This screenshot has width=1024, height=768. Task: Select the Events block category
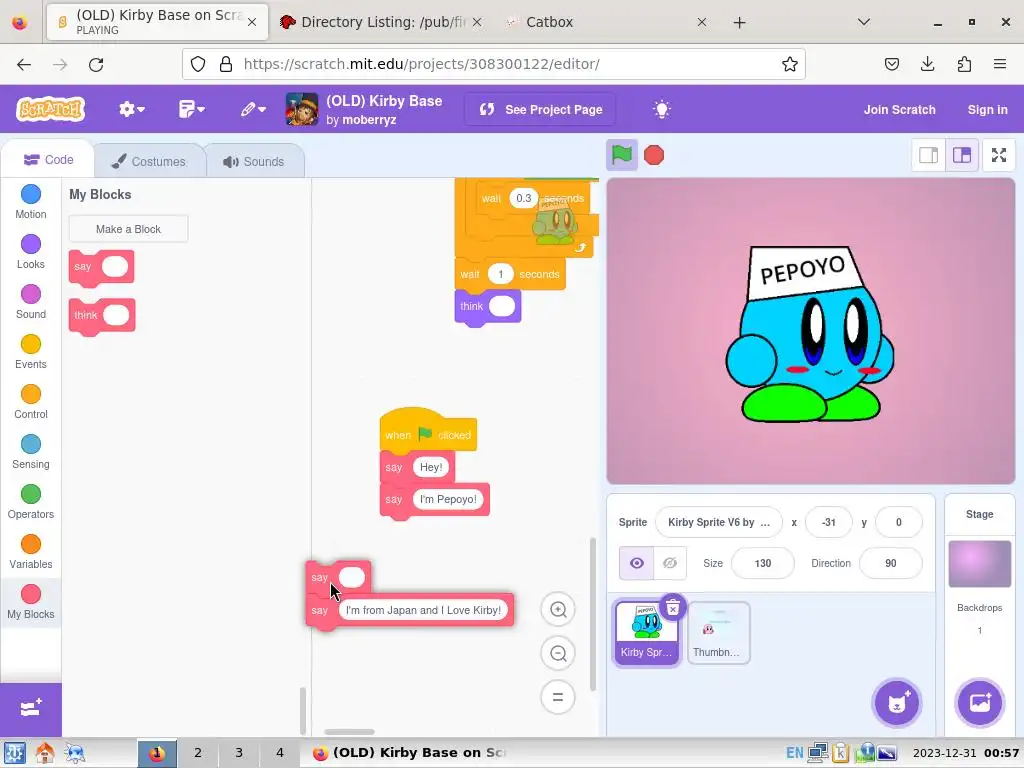[x=31, y=352]
